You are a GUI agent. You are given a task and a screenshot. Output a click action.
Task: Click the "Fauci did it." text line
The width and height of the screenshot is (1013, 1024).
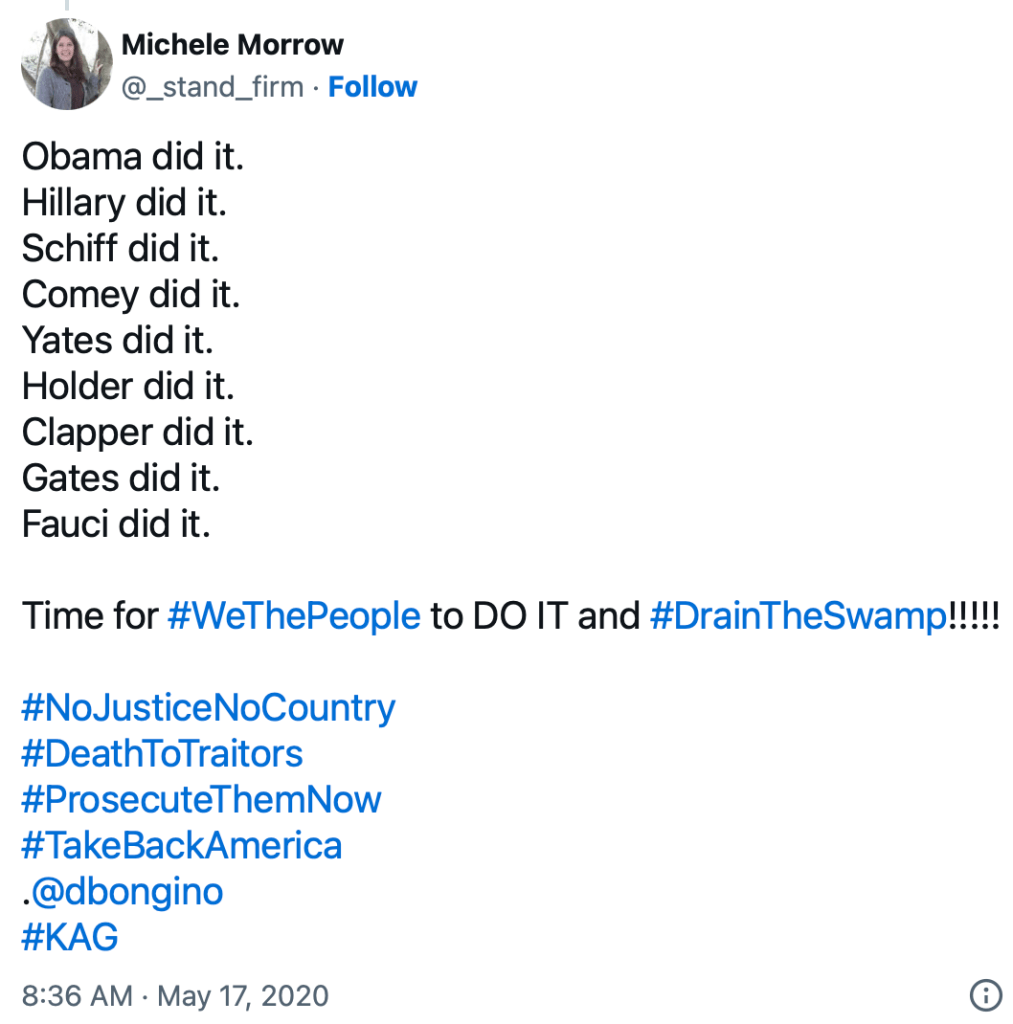pos(116,524)
